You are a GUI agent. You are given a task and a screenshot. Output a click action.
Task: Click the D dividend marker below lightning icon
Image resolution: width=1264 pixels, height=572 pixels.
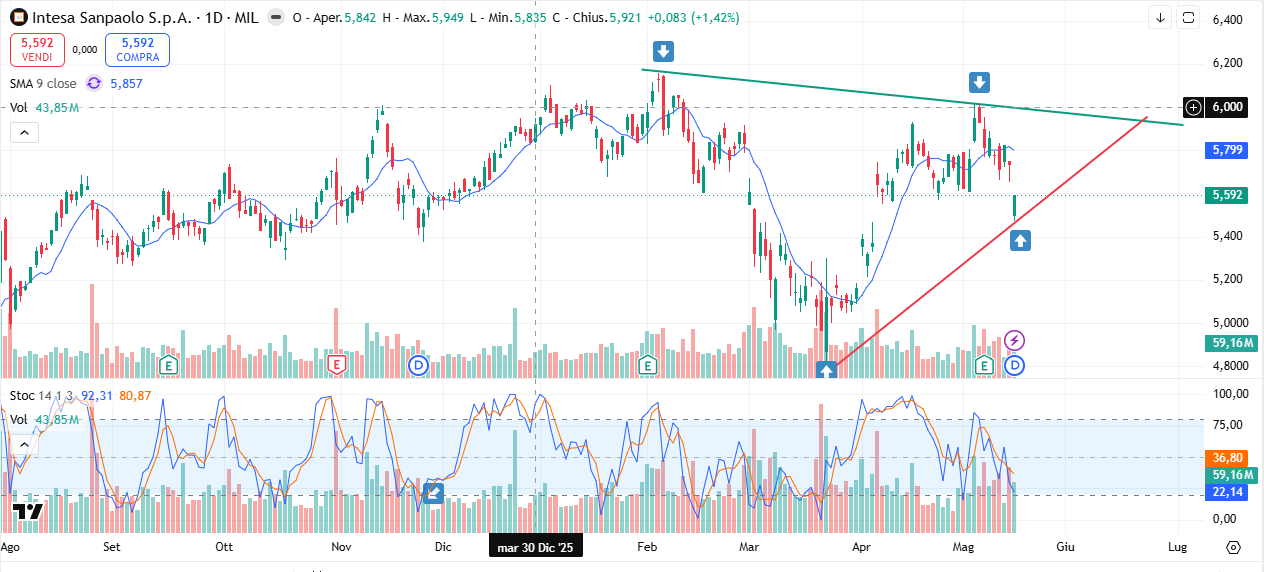point(1015,366)
